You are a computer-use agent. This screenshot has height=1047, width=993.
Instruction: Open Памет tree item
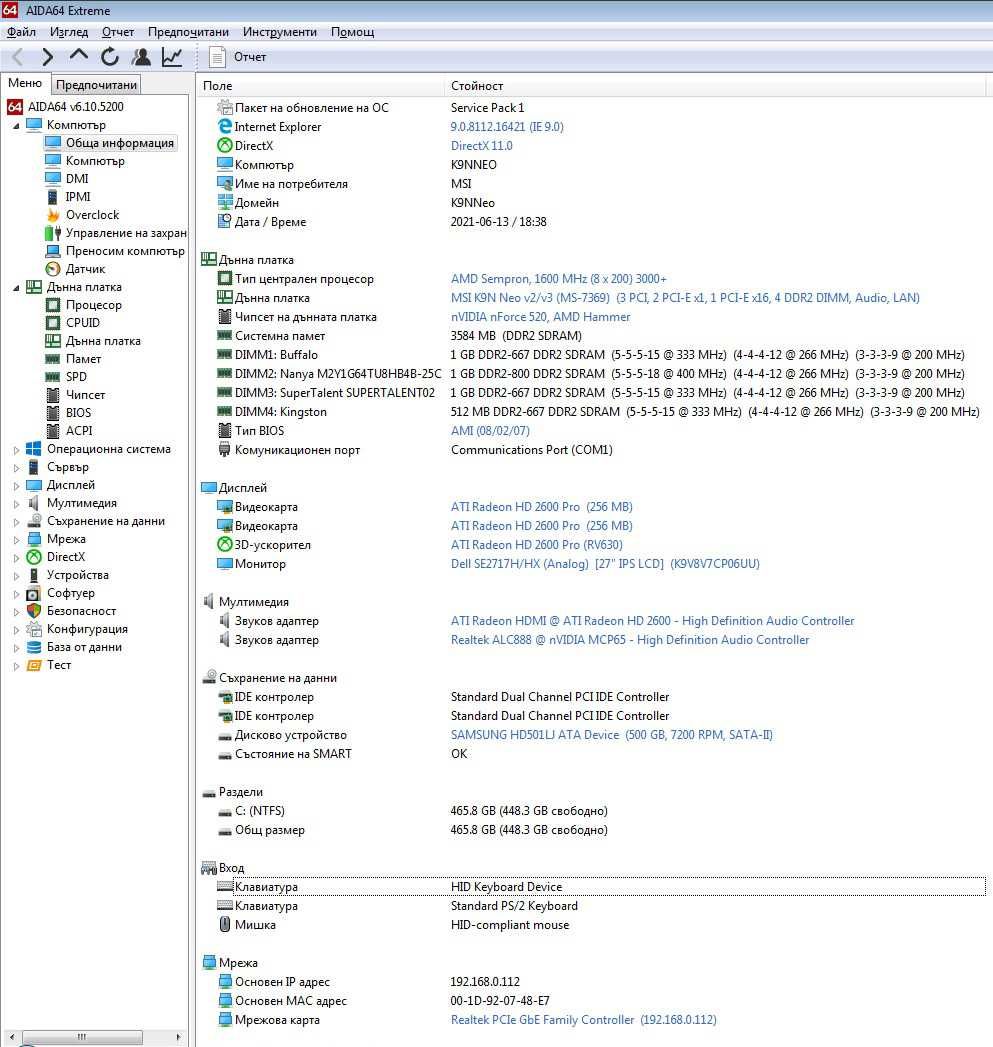coord(83,359)
